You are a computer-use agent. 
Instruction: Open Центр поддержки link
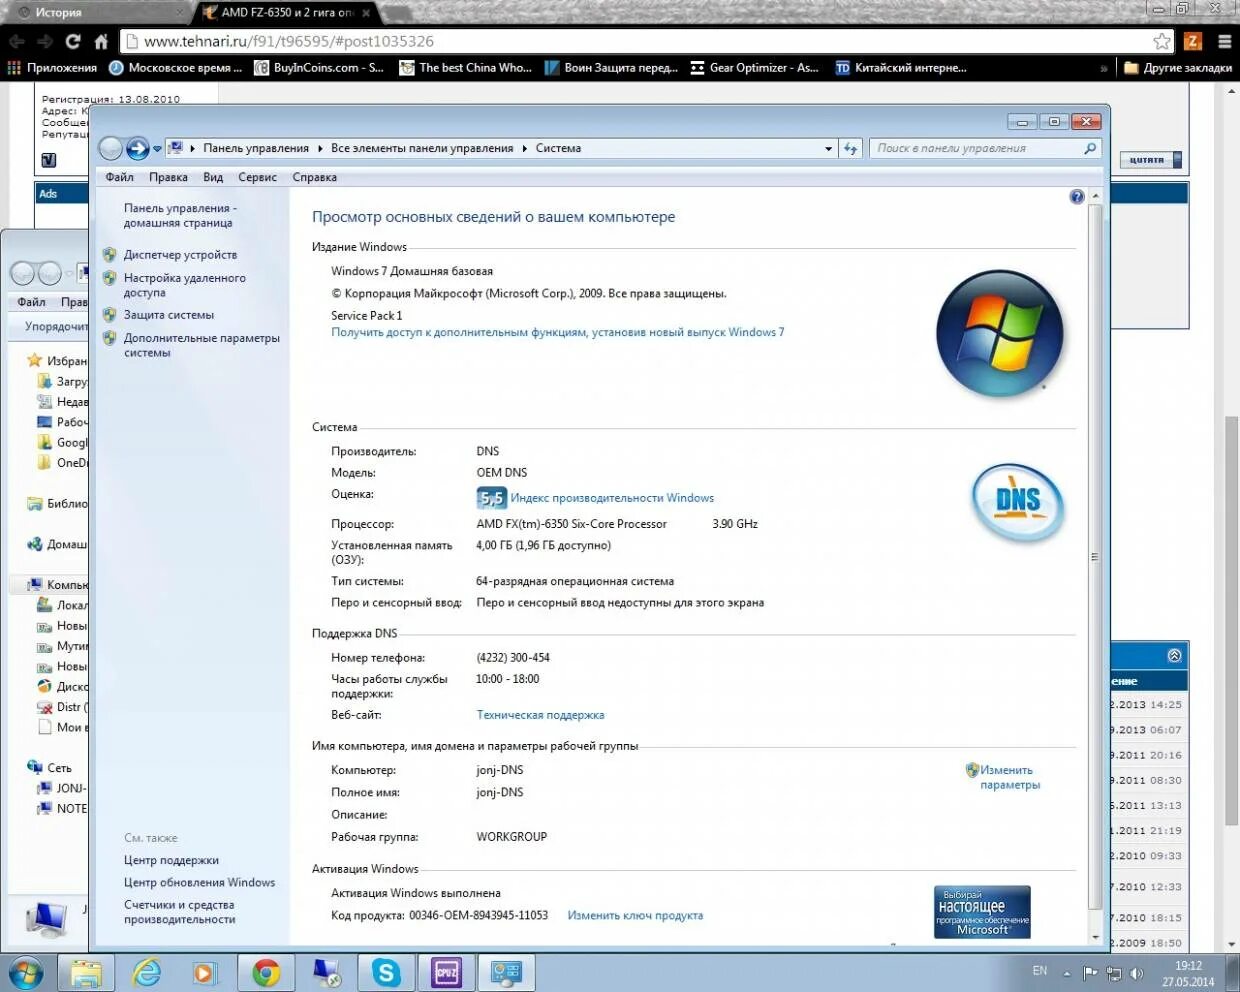click(171, 860)
